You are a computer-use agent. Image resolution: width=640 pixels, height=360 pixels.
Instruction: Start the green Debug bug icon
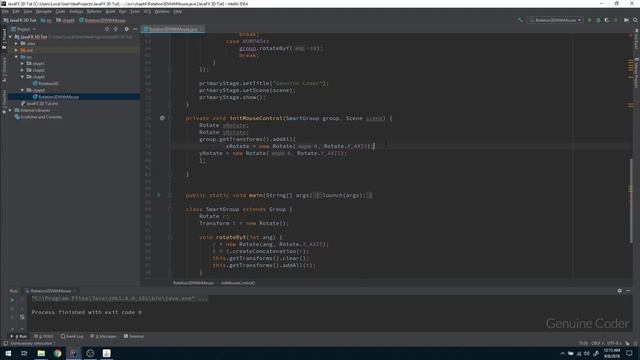(598, 20)
